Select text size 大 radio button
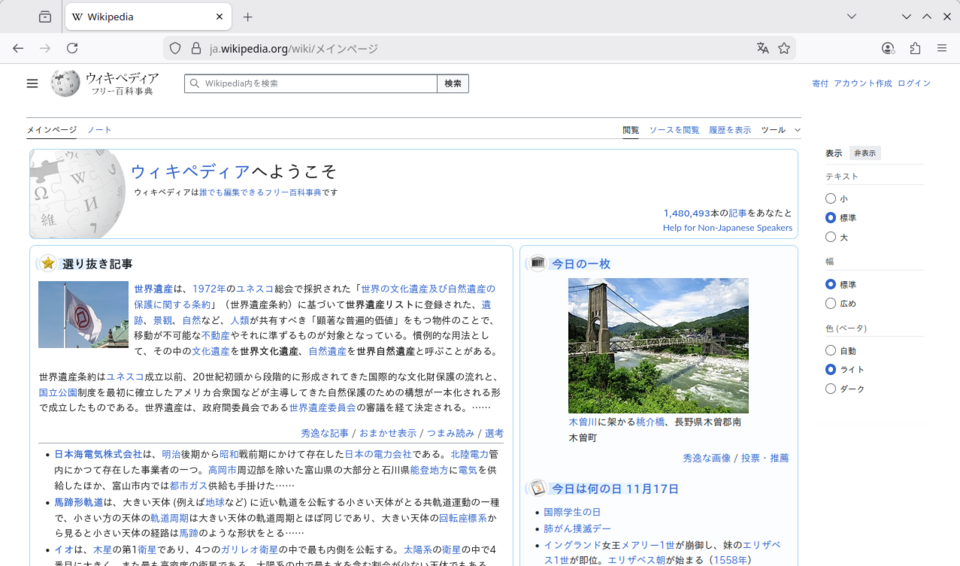The image size is (960, 566). [831, 236]
